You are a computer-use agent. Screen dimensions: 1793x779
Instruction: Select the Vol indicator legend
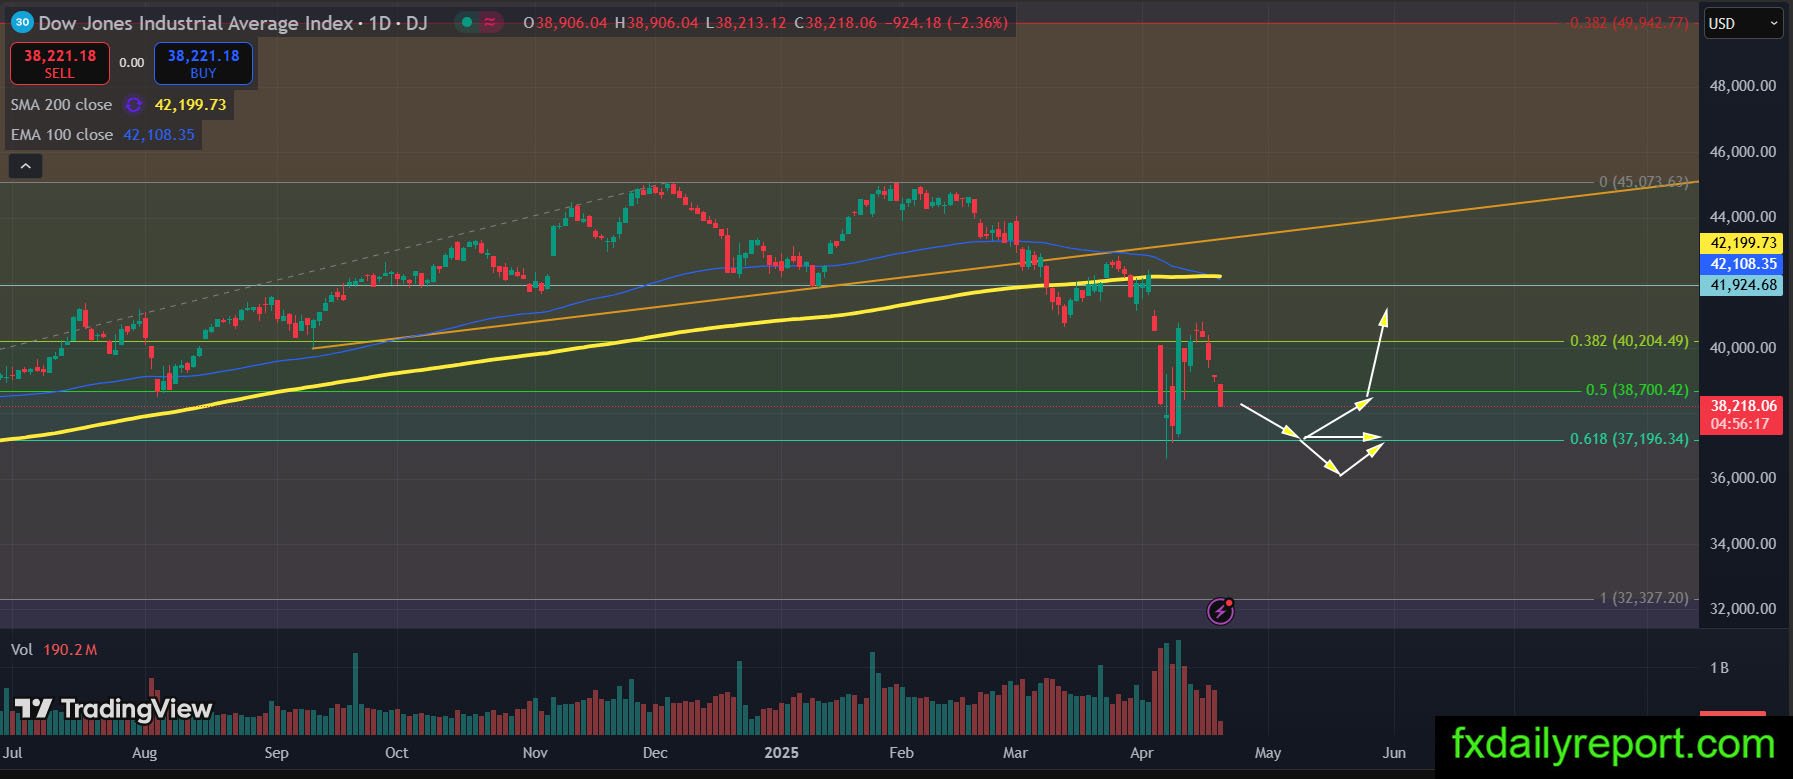coord(22,650)
